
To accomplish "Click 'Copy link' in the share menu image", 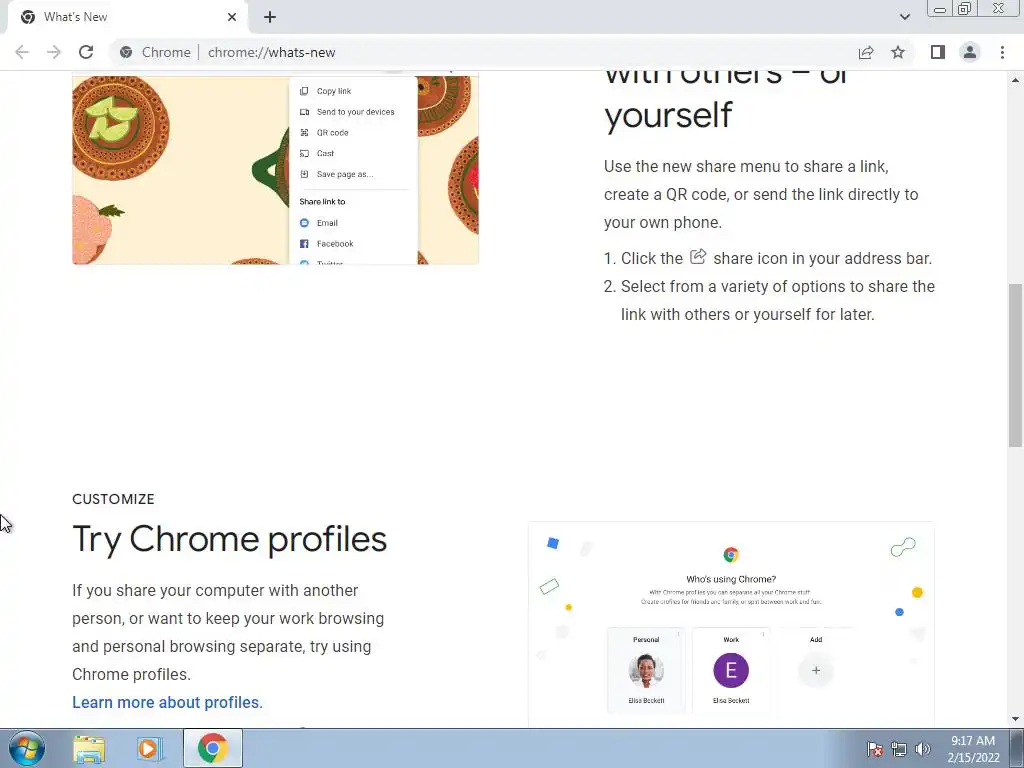I will click(334, 91).
